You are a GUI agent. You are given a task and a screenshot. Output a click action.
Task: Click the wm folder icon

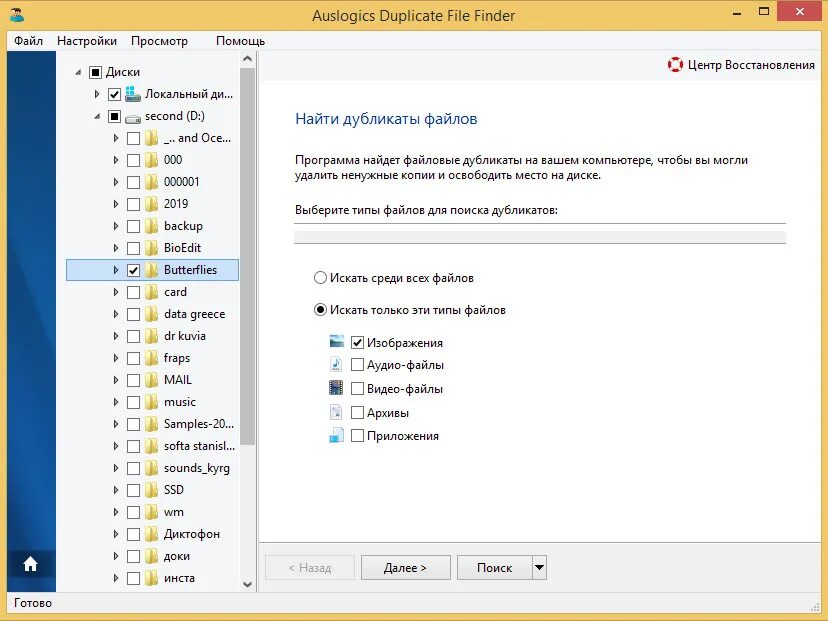152,512
